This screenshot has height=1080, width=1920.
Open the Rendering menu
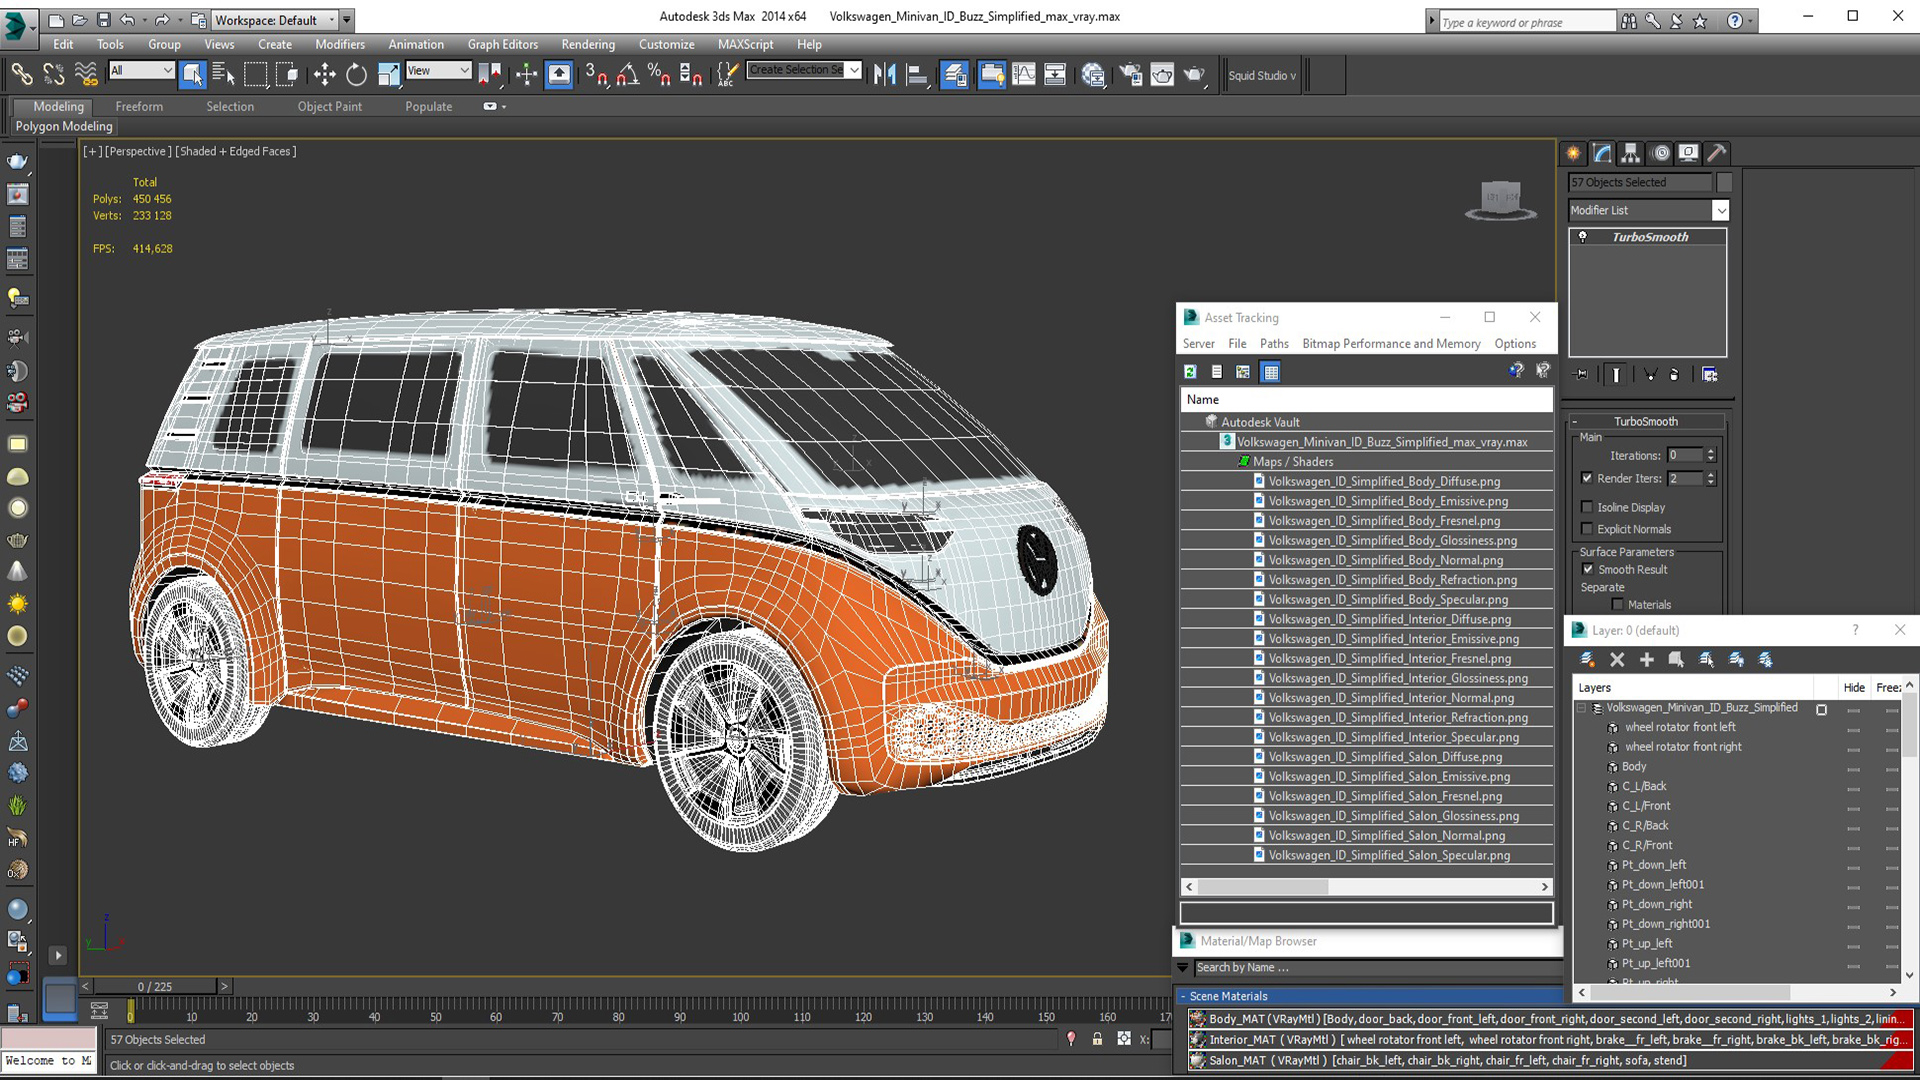tap(588, 44)
